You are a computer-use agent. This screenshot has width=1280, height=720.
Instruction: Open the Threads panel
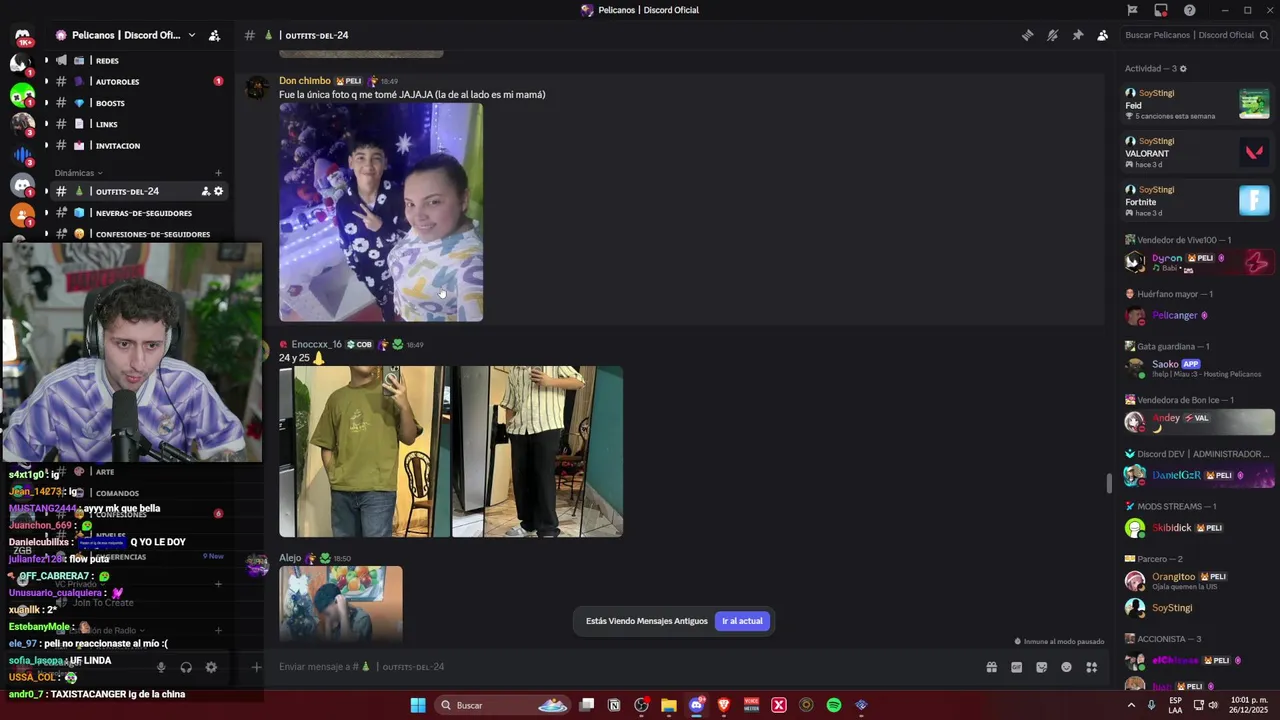1027,35
